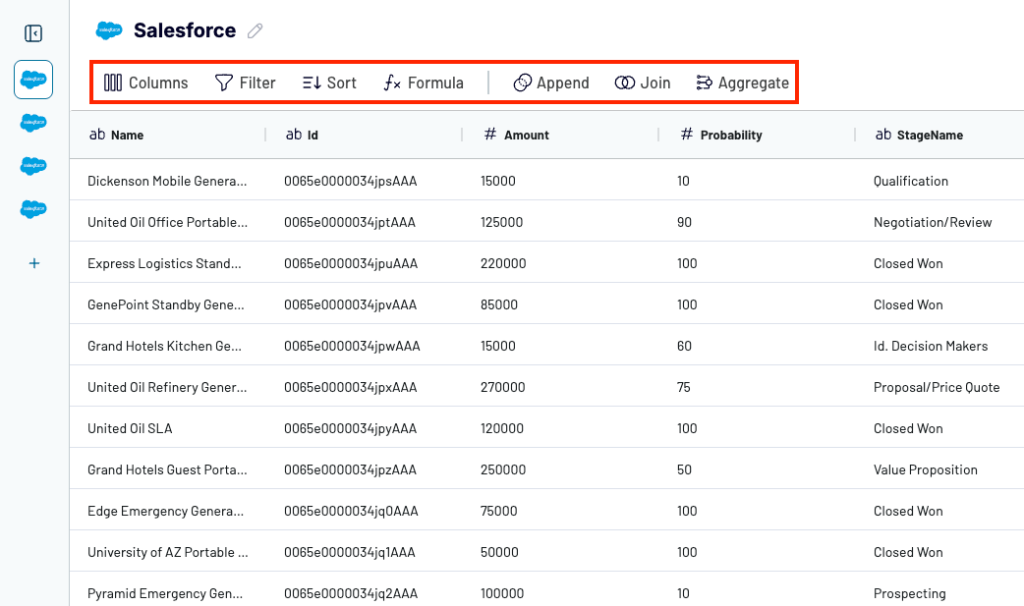Select the Edge Emergency Genera... cell
This screenshot has width=1024, height=606.
pyautogui.click(x=166, y=511)
